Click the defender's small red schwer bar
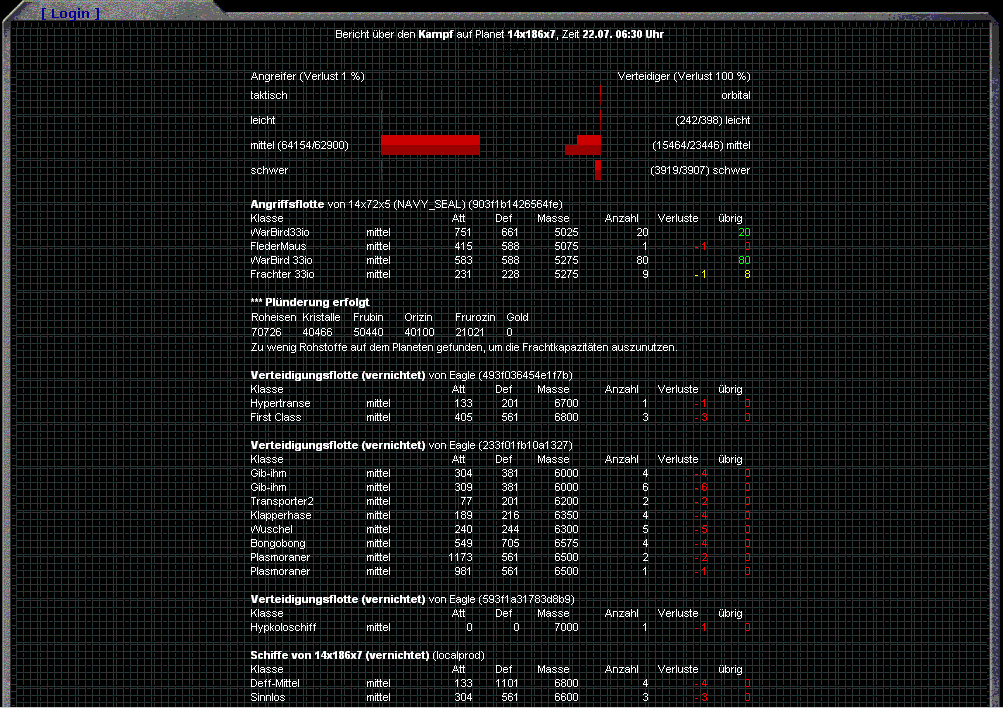Screen dimensions: 1003x709 click(598, 170)
